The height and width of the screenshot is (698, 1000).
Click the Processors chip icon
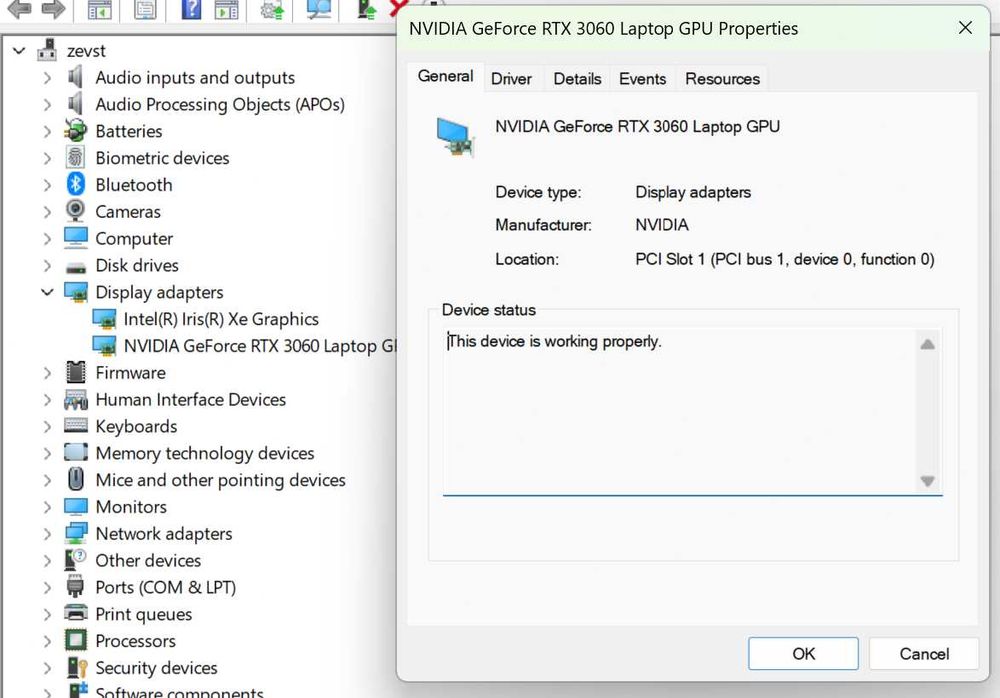coord(76,641)
